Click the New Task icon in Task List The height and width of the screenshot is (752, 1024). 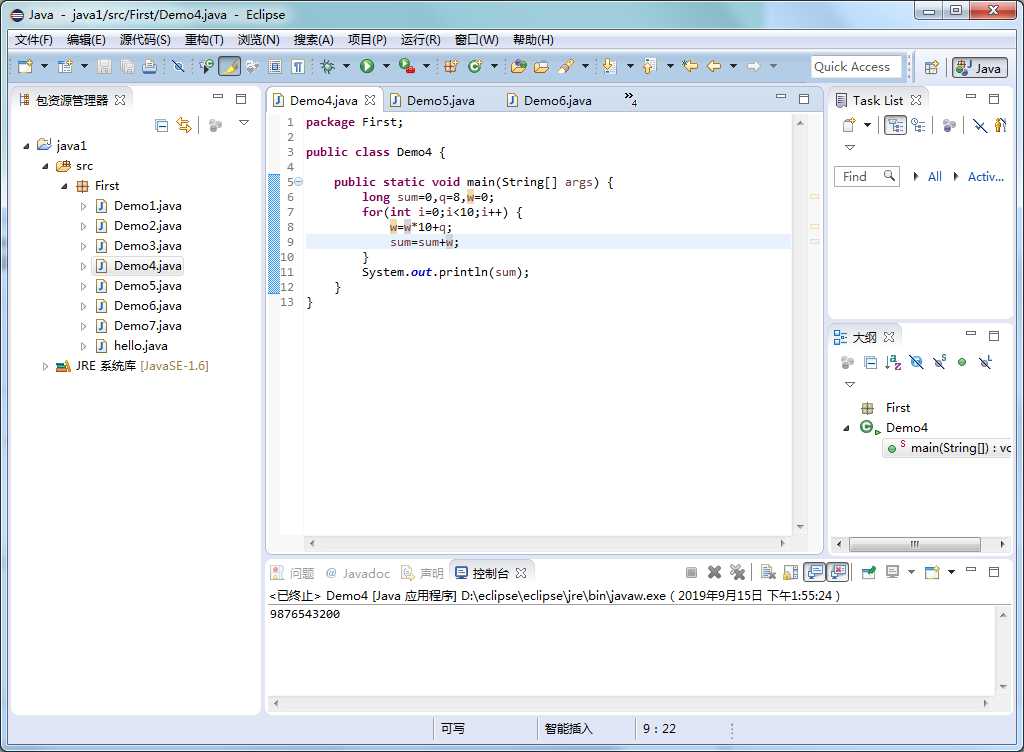(849, 125)
